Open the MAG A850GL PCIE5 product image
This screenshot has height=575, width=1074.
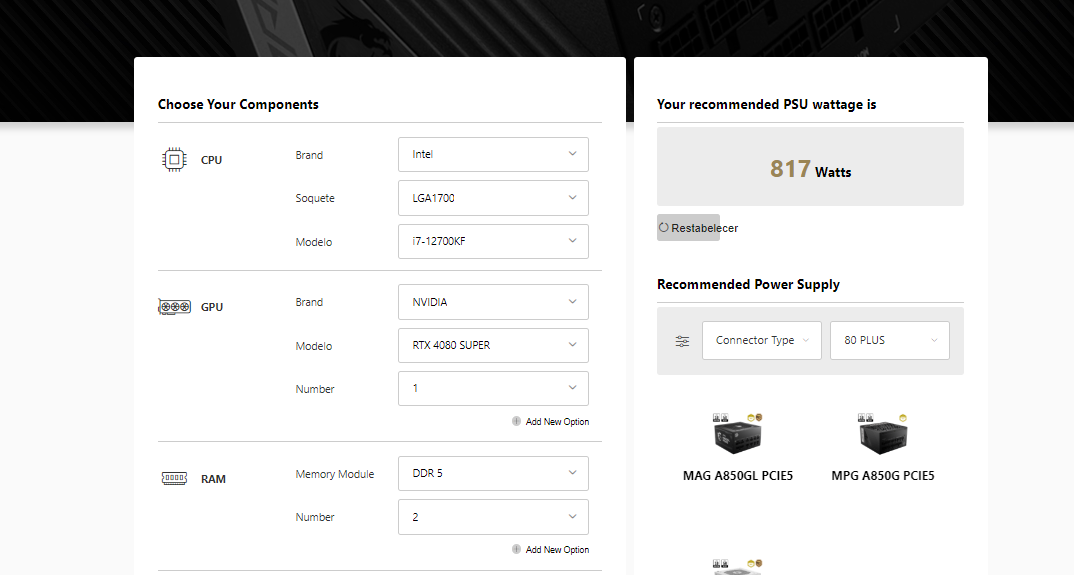[x=738, y=434]
